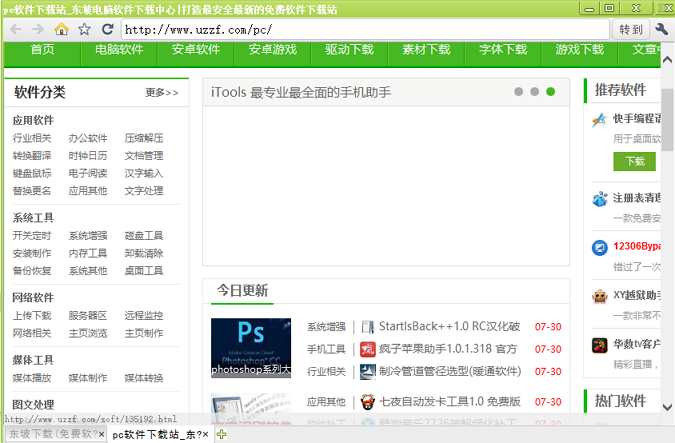Open StartIsBack++1.0 RC汉化破 link
The height and width of the screenshot is (443, 675).
click(x=449, y=327)
